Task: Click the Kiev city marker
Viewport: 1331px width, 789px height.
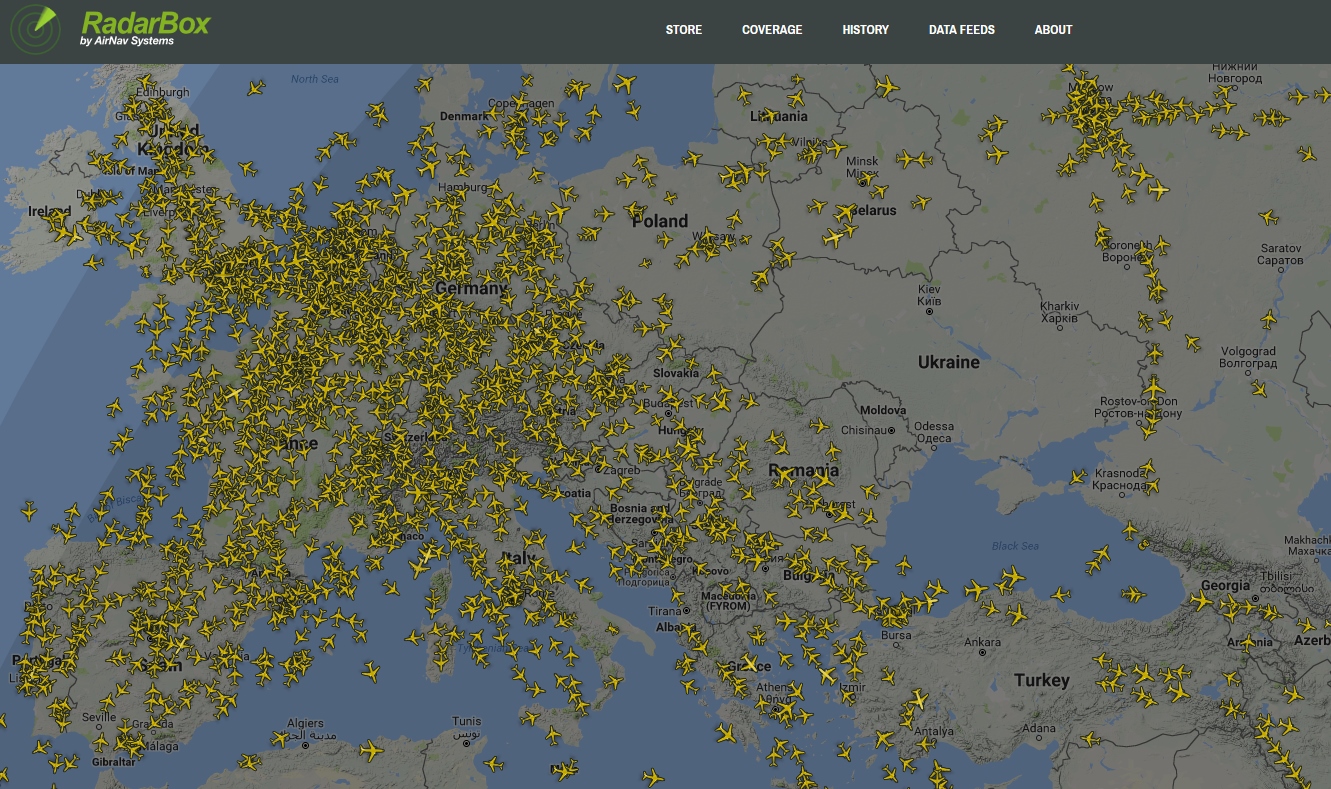Action: (929, 312)
